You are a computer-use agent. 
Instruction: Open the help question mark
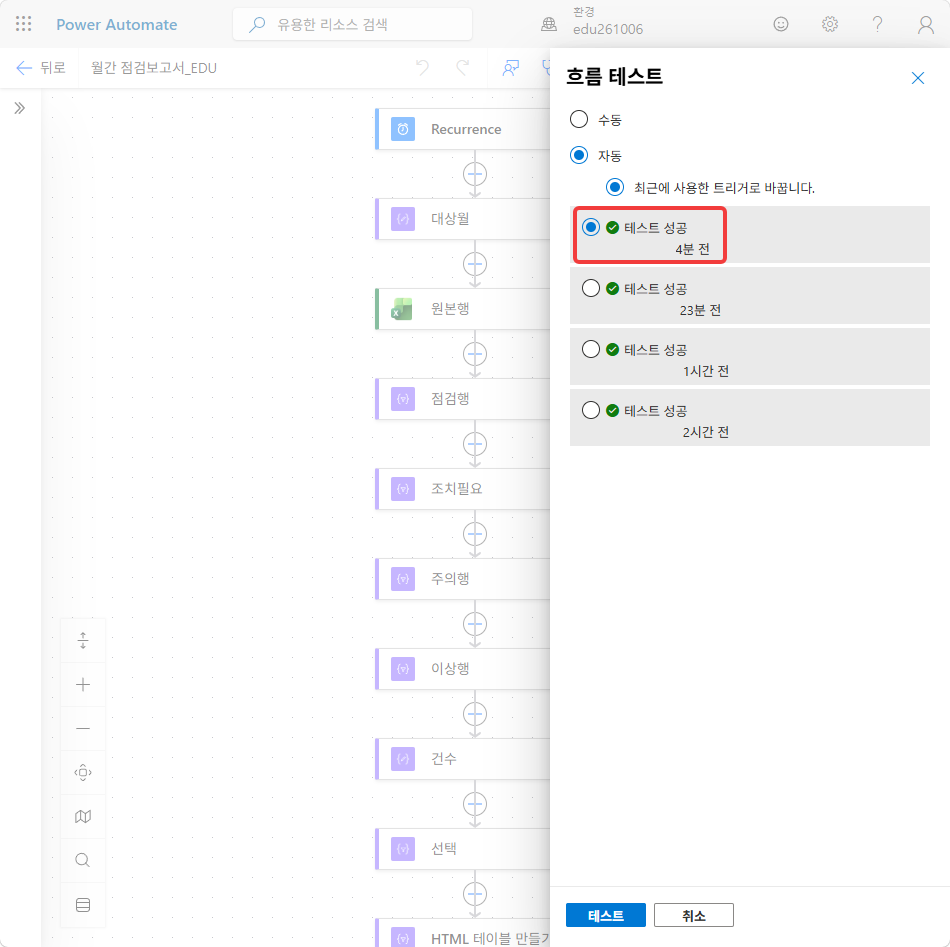(877, 24)
